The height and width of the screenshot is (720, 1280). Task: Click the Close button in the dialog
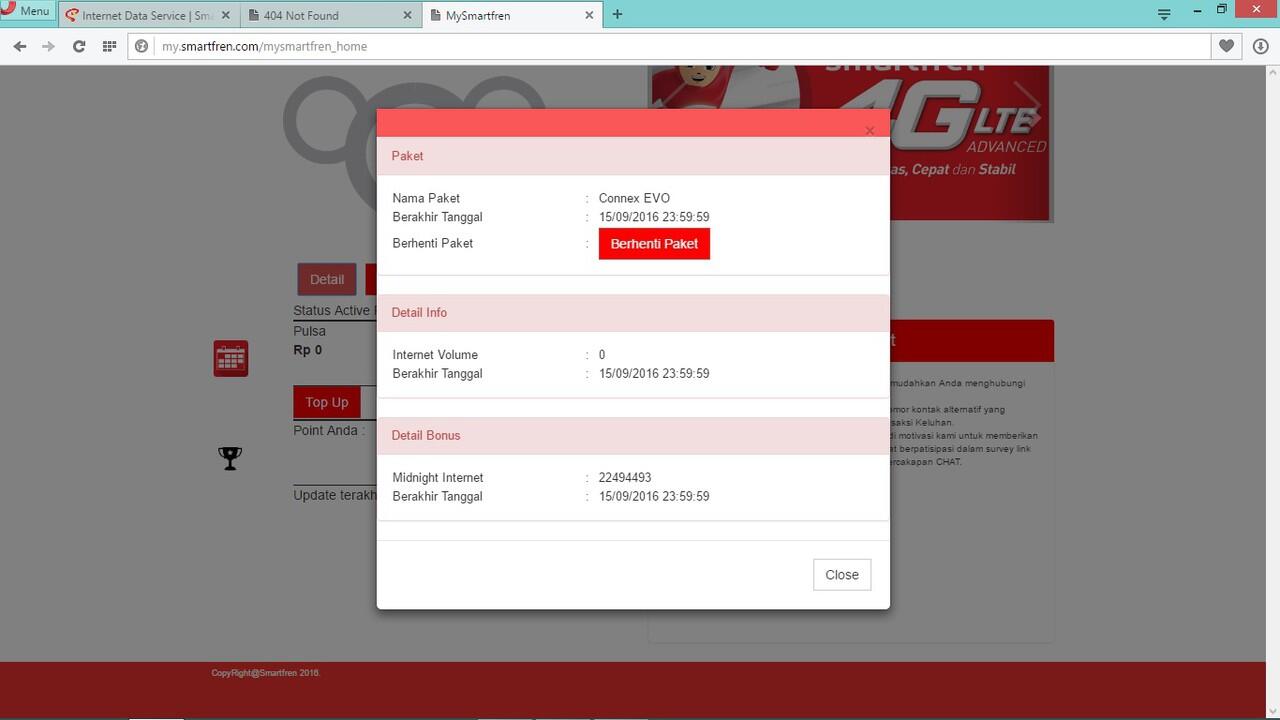(x=842, y=575)
